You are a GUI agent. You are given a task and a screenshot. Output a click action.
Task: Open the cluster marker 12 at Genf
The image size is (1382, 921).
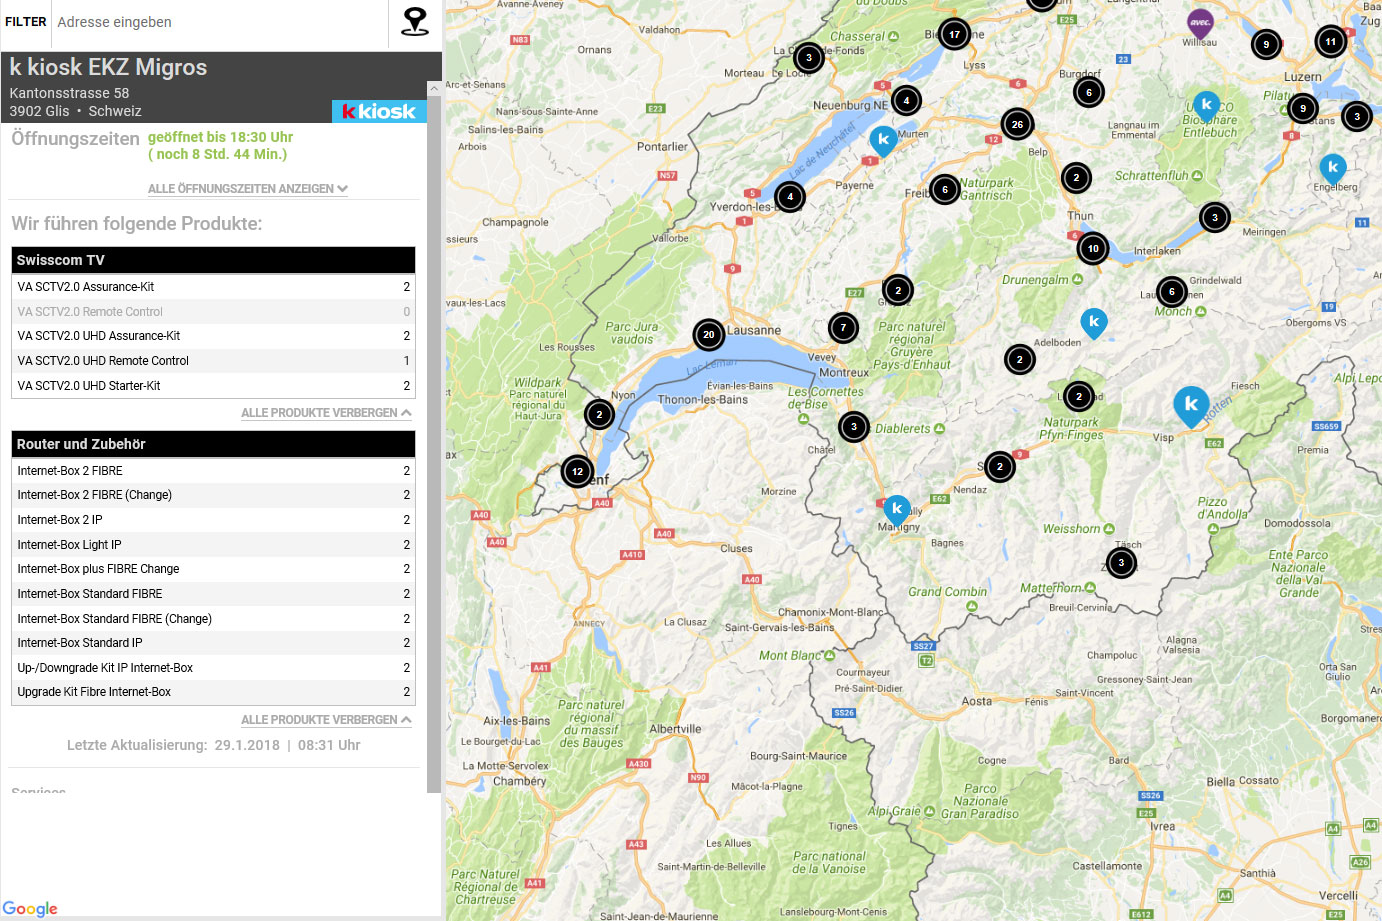coord(577,471)
